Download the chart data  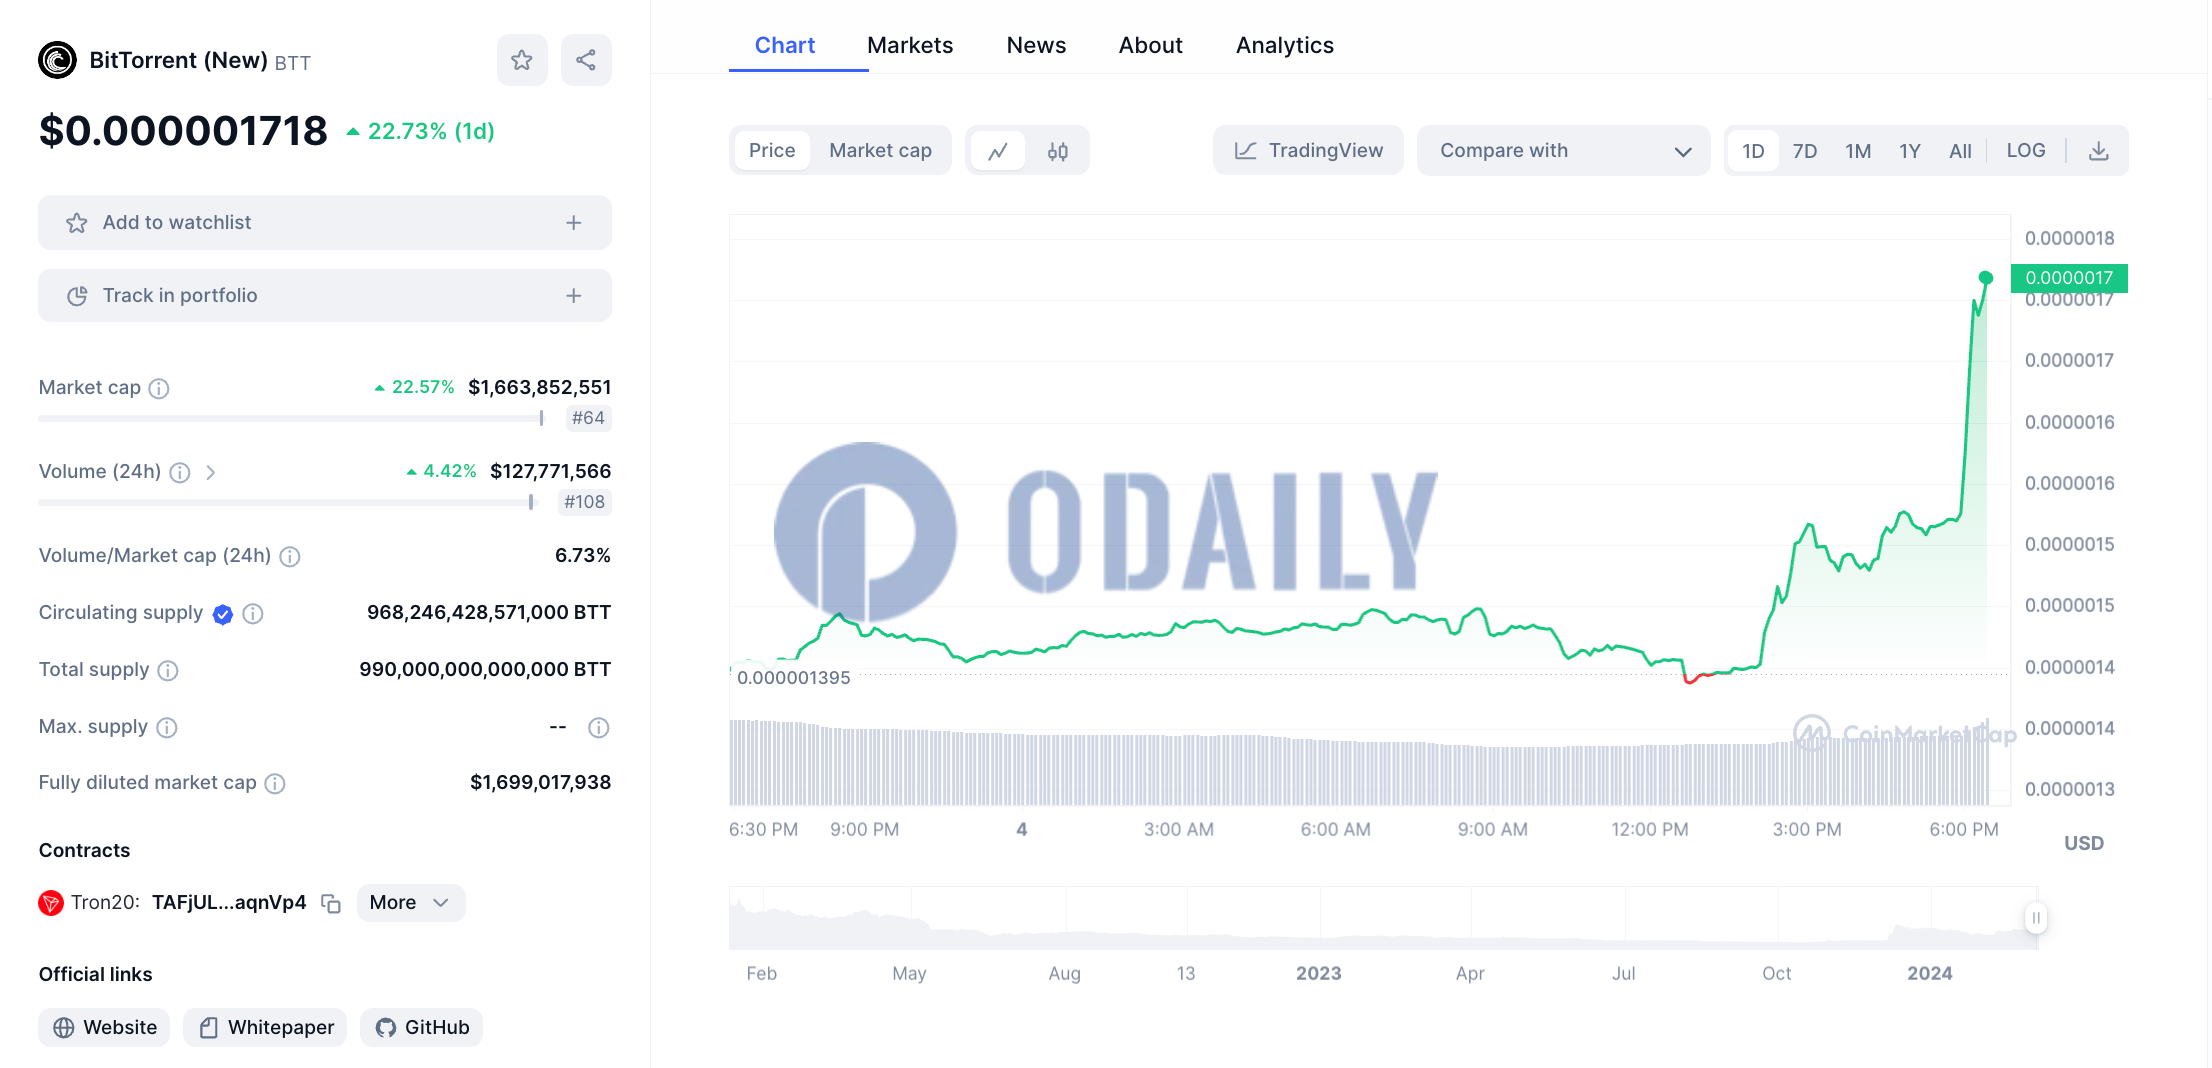coord(2098,150)
